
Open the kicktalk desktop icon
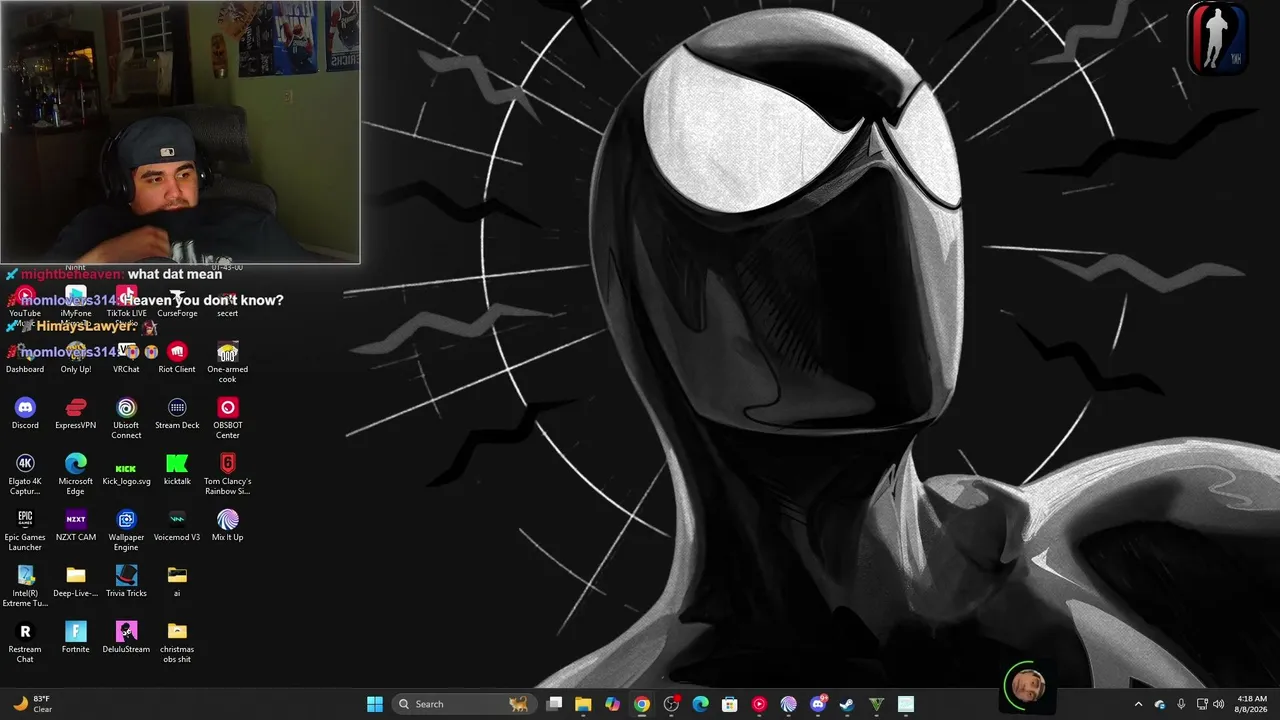pyautogui.click(x=177, y=469)
